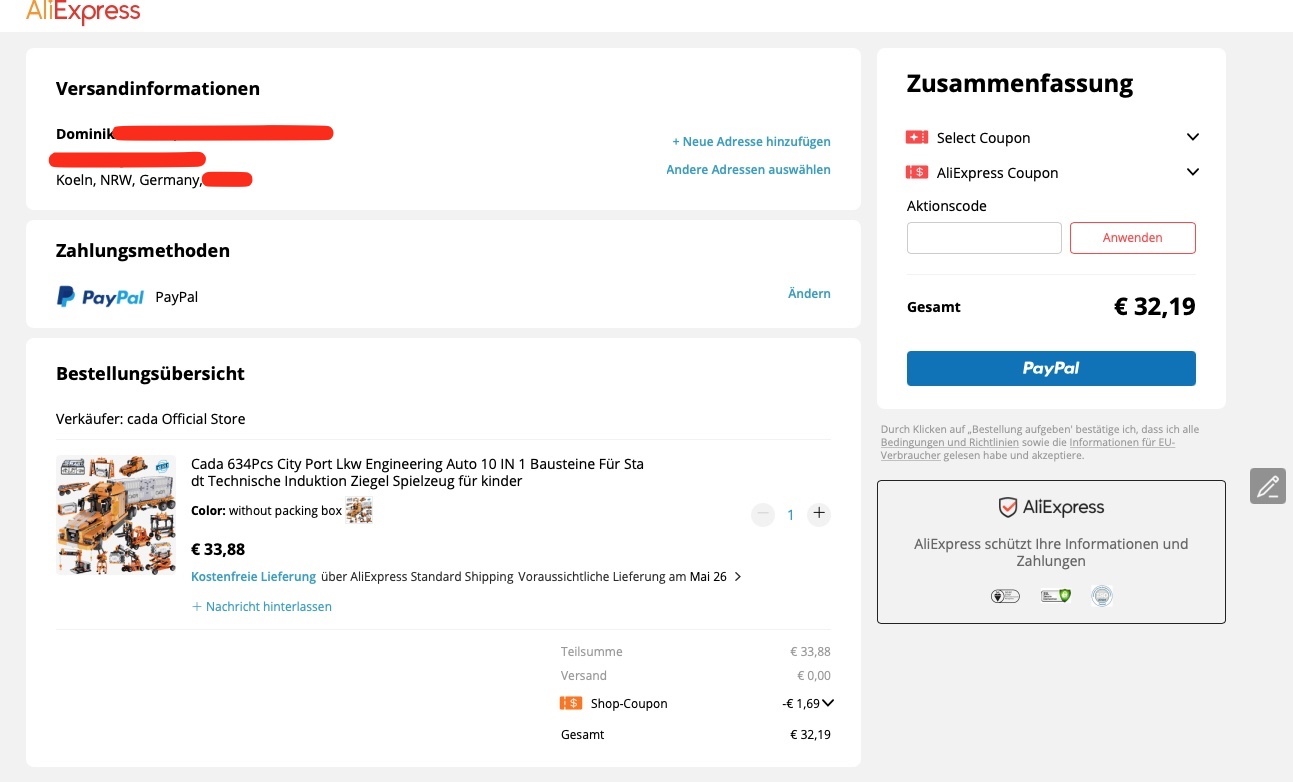Change payment method via Ändern
The height and width of the screenshot is (782, 1293).
809,294
